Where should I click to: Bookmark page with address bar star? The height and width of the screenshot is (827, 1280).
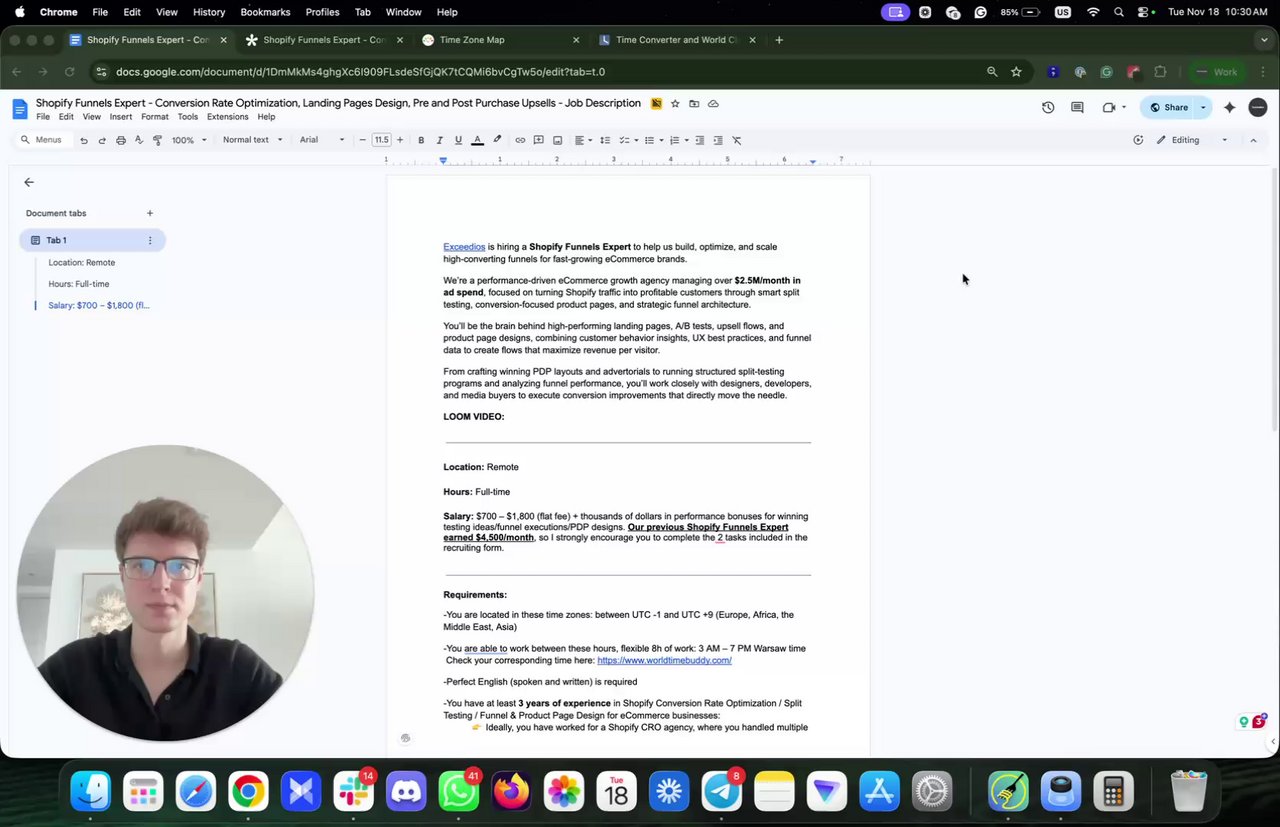coord(1016,72)
